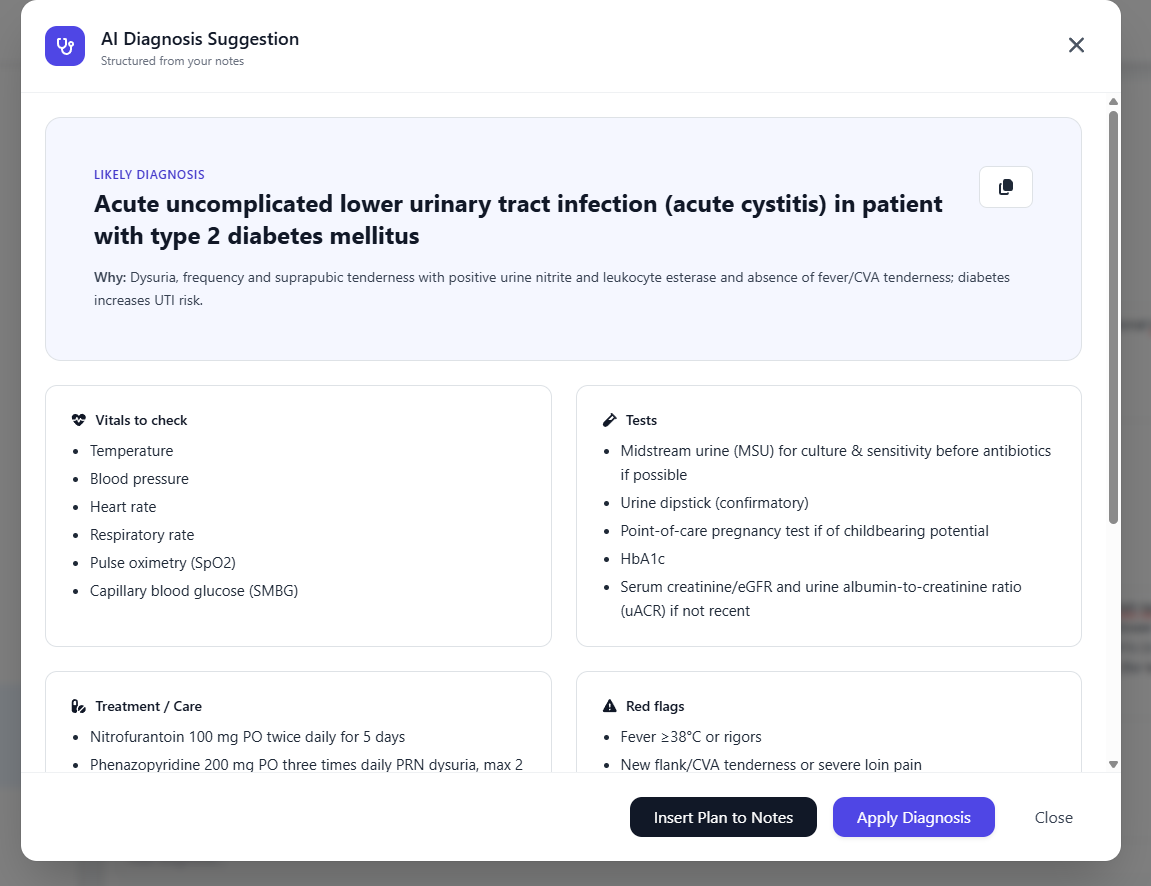This screenshot has width=1151, height=886.
Task: Click the stethoscope AI Diagnosis logo
Action: coord(64,45)
